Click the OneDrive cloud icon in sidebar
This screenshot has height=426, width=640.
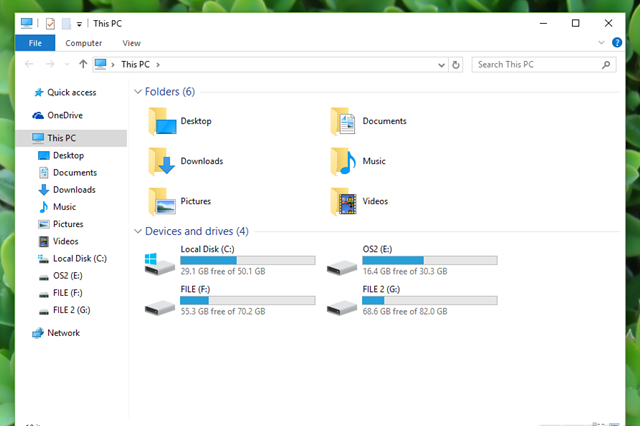click(x=38, y=115)
